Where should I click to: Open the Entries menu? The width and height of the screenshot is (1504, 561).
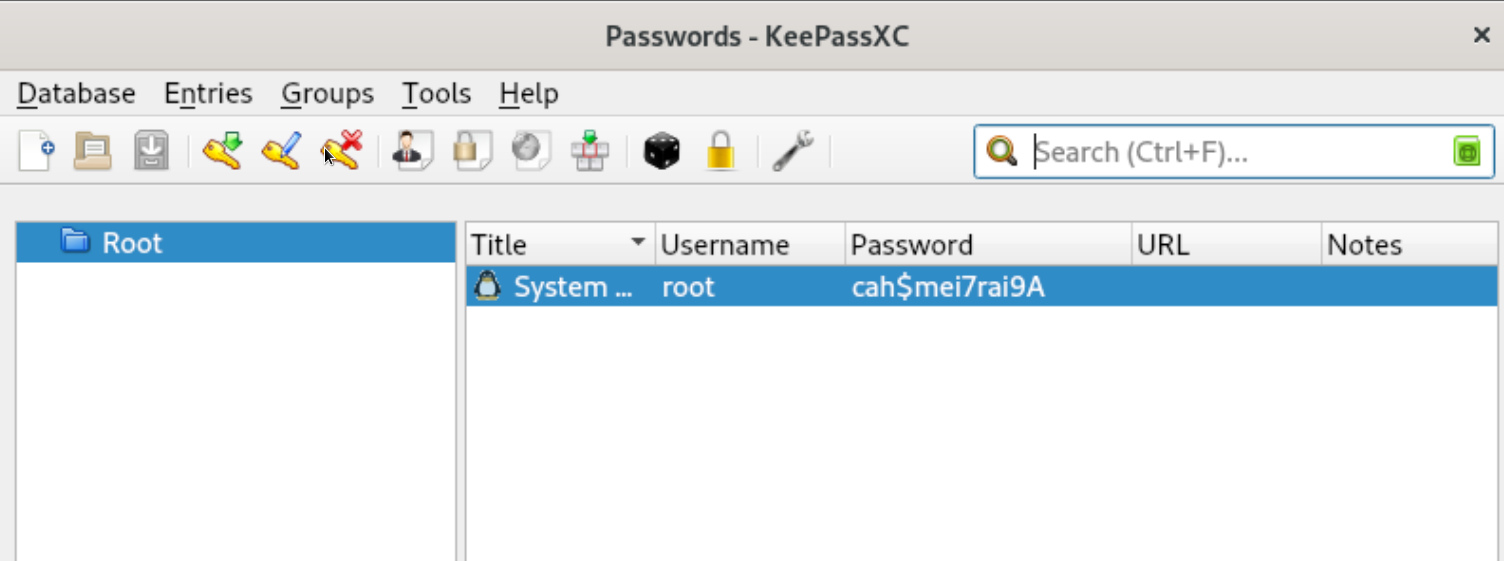pos(208,94)
